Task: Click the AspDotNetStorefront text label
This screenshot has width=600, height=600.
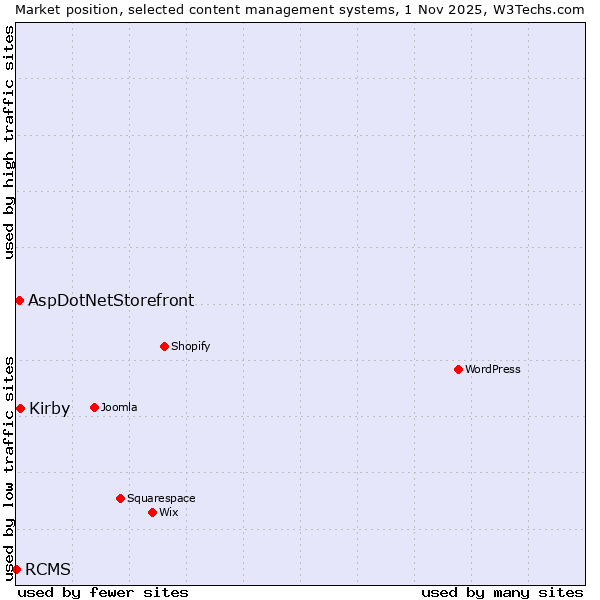Action: [x=111, y=300]
